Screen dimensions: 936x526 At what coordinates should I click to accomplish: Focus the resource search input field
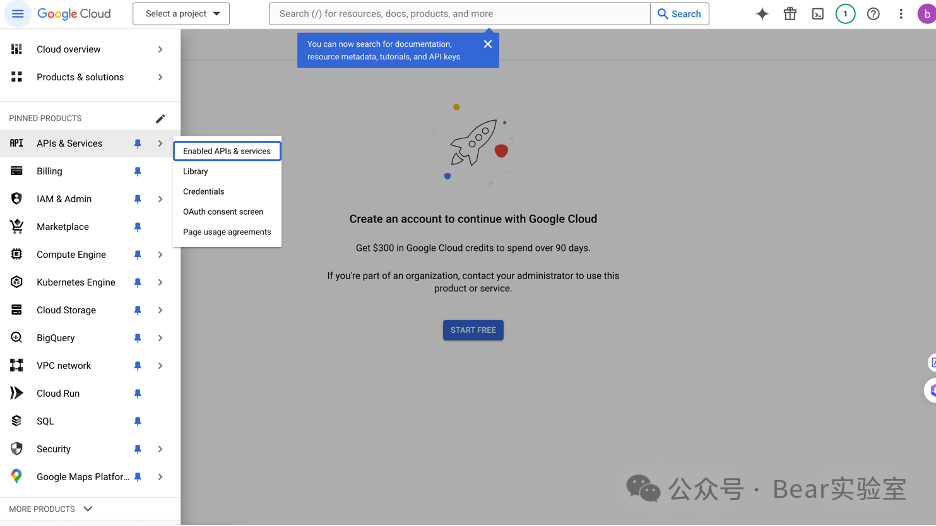pos(460,14)
